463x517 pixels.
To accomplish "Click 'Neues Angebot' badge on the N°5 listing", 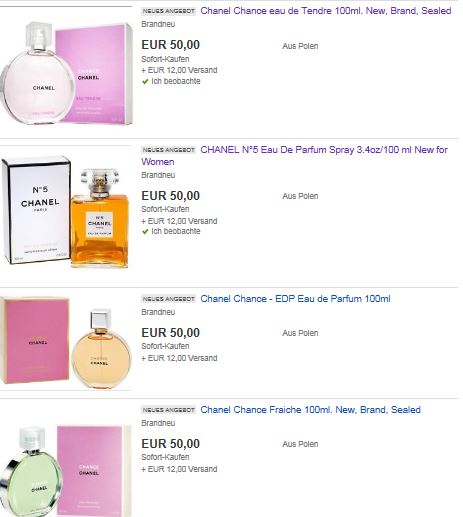I will point(168,150).
